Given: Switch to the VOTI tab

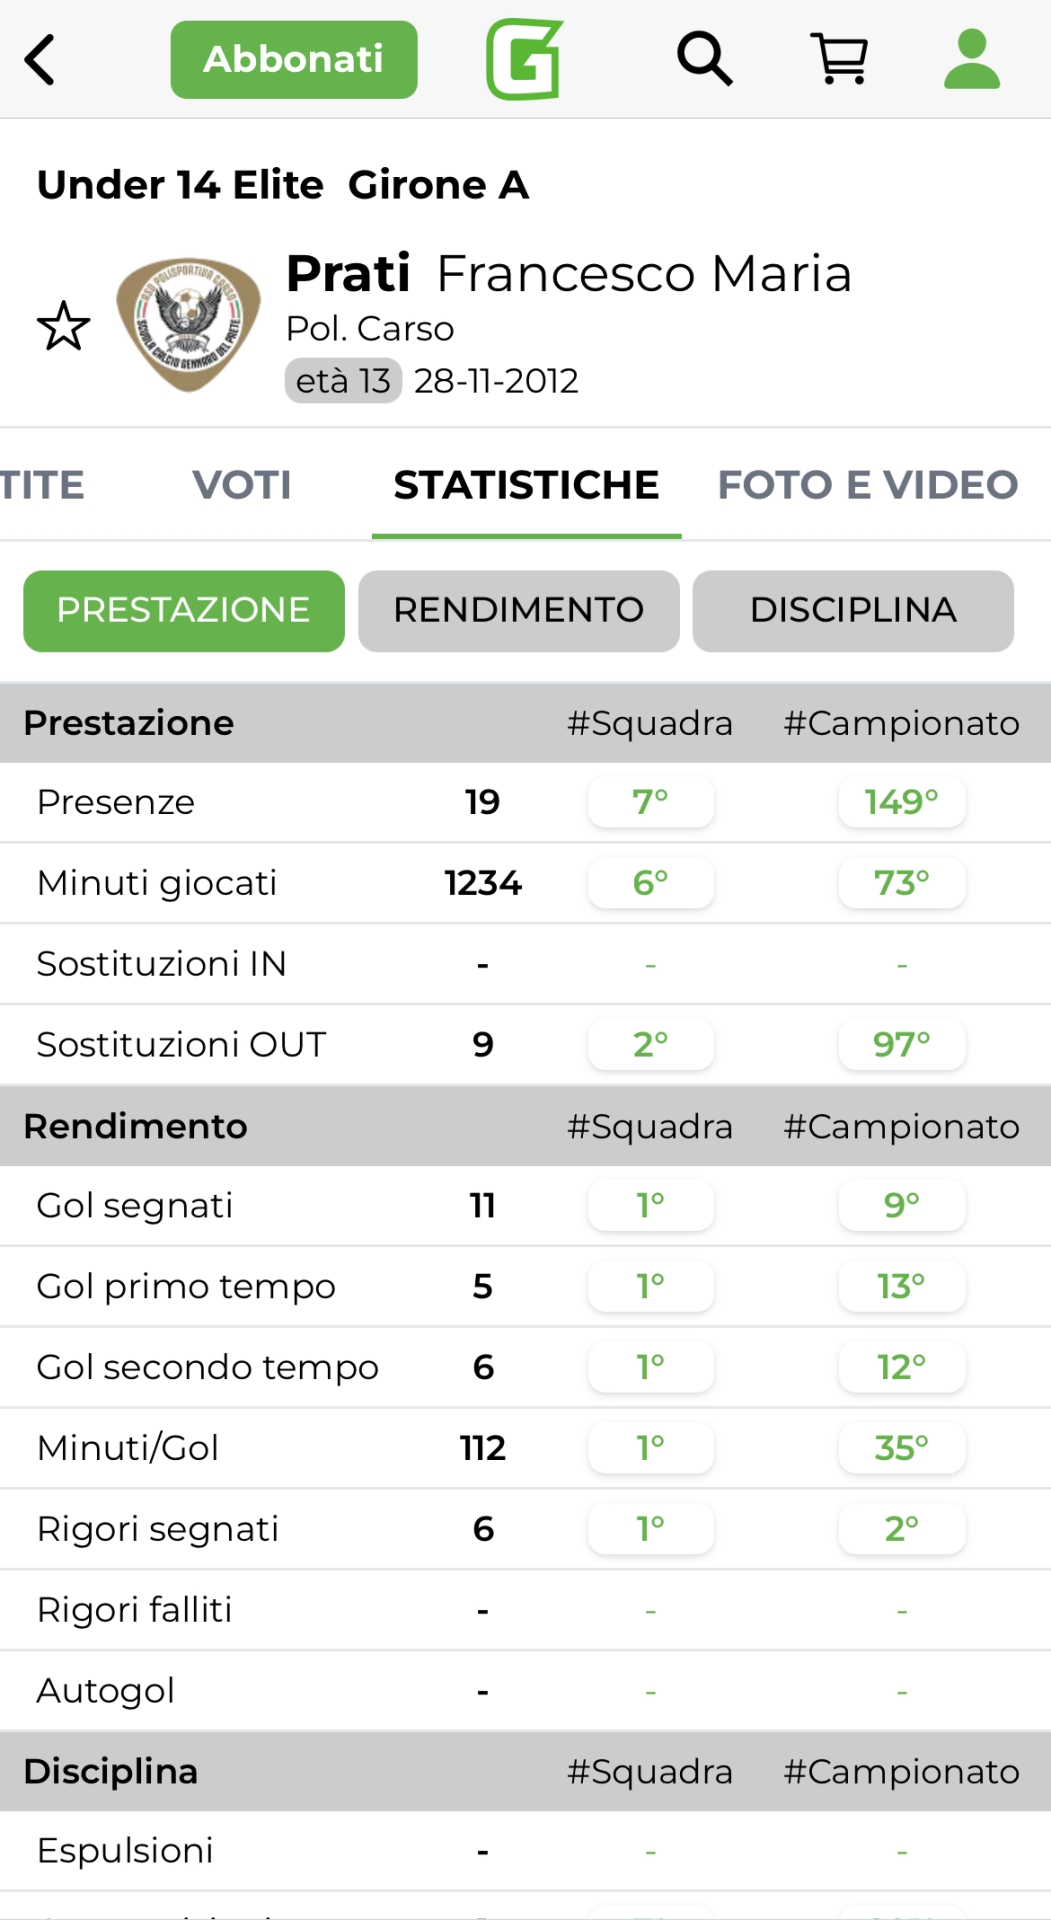Looking at the screenshot, I should [242, 485].
